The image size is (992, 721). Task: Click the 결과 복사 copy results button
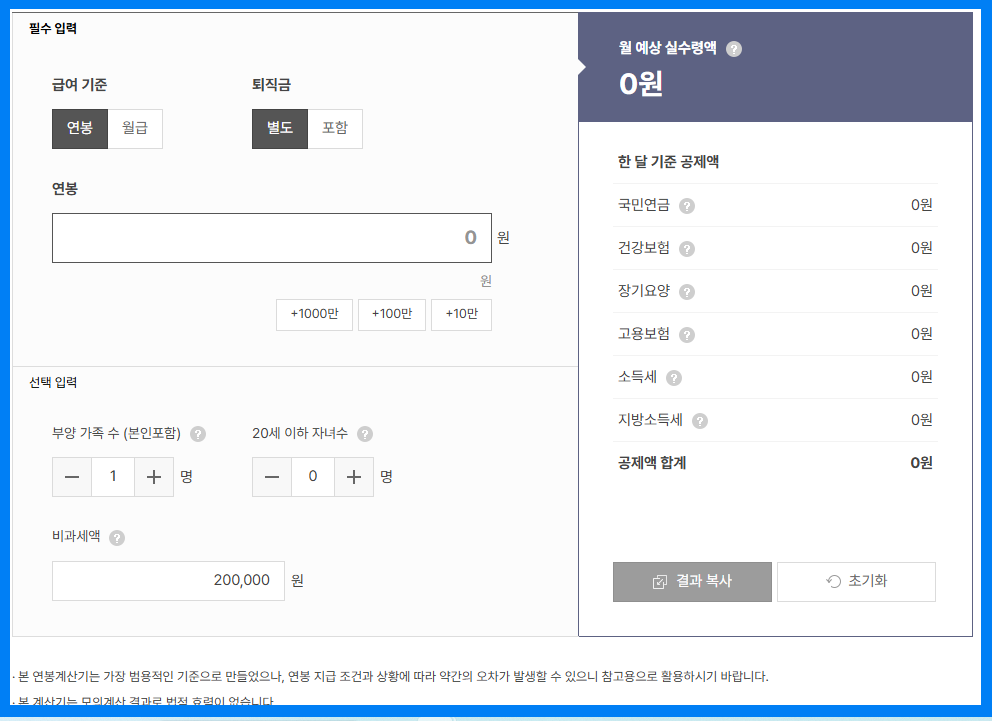[x=692, y=581]
